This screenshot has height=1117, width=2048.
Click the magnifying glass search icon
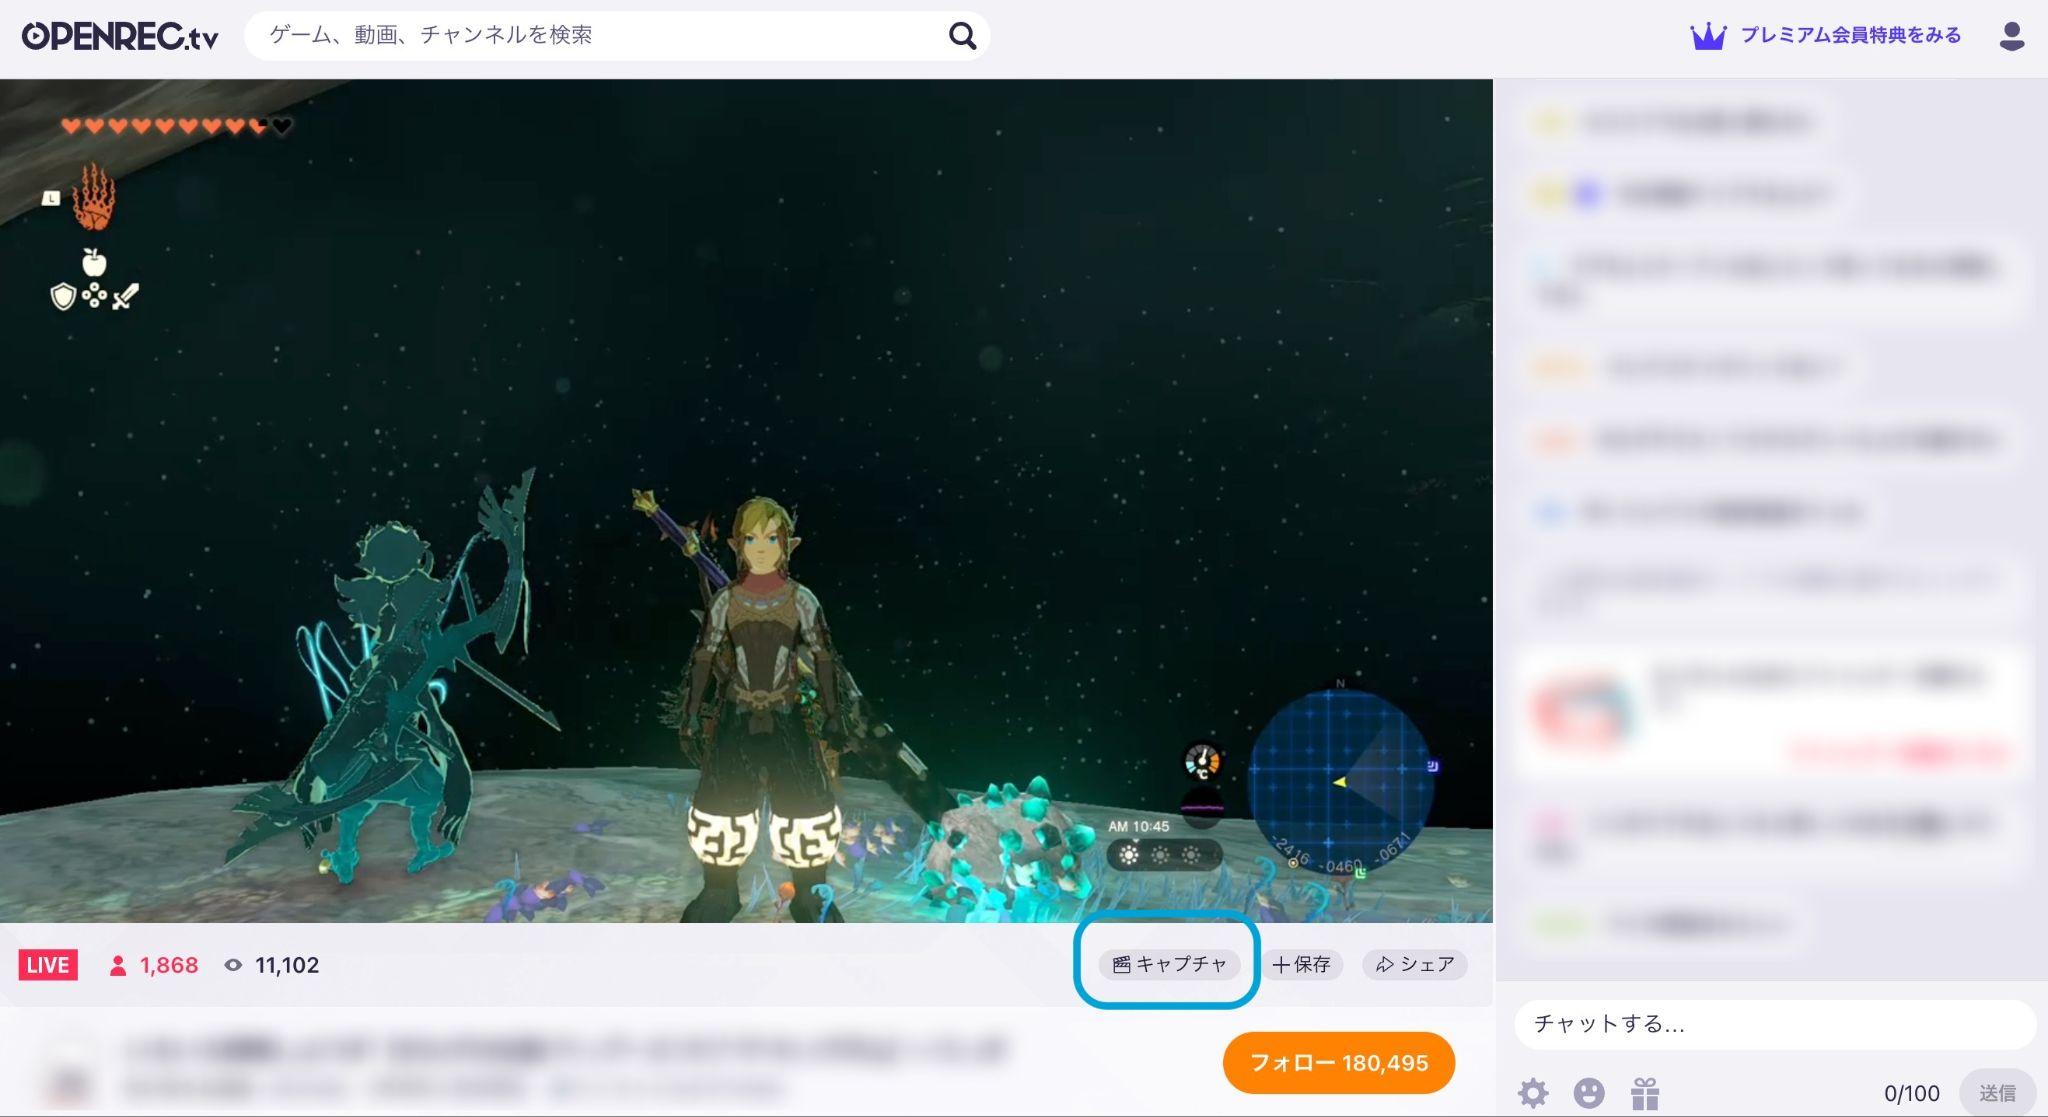click(962, 36)
